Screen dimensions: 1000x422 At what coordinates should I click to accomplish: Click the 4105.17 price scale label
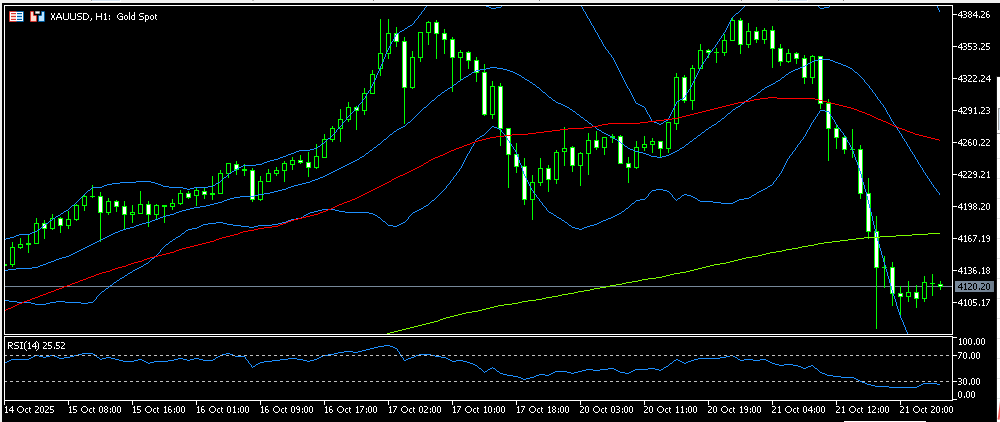click(974, 303)
